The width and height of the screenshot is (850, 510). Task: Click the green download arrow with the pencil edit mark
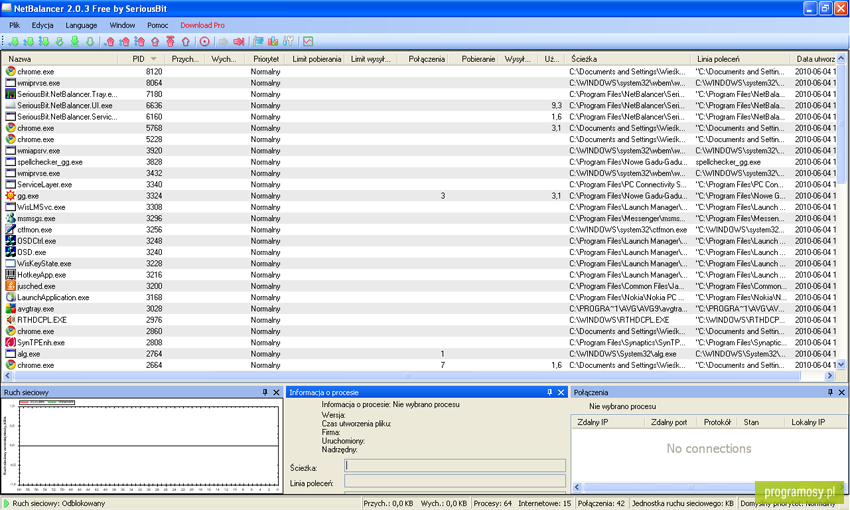60,41
